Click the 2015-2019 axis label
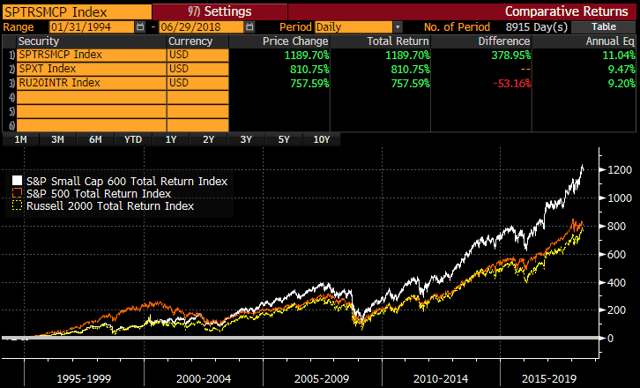 pos(549,379)
